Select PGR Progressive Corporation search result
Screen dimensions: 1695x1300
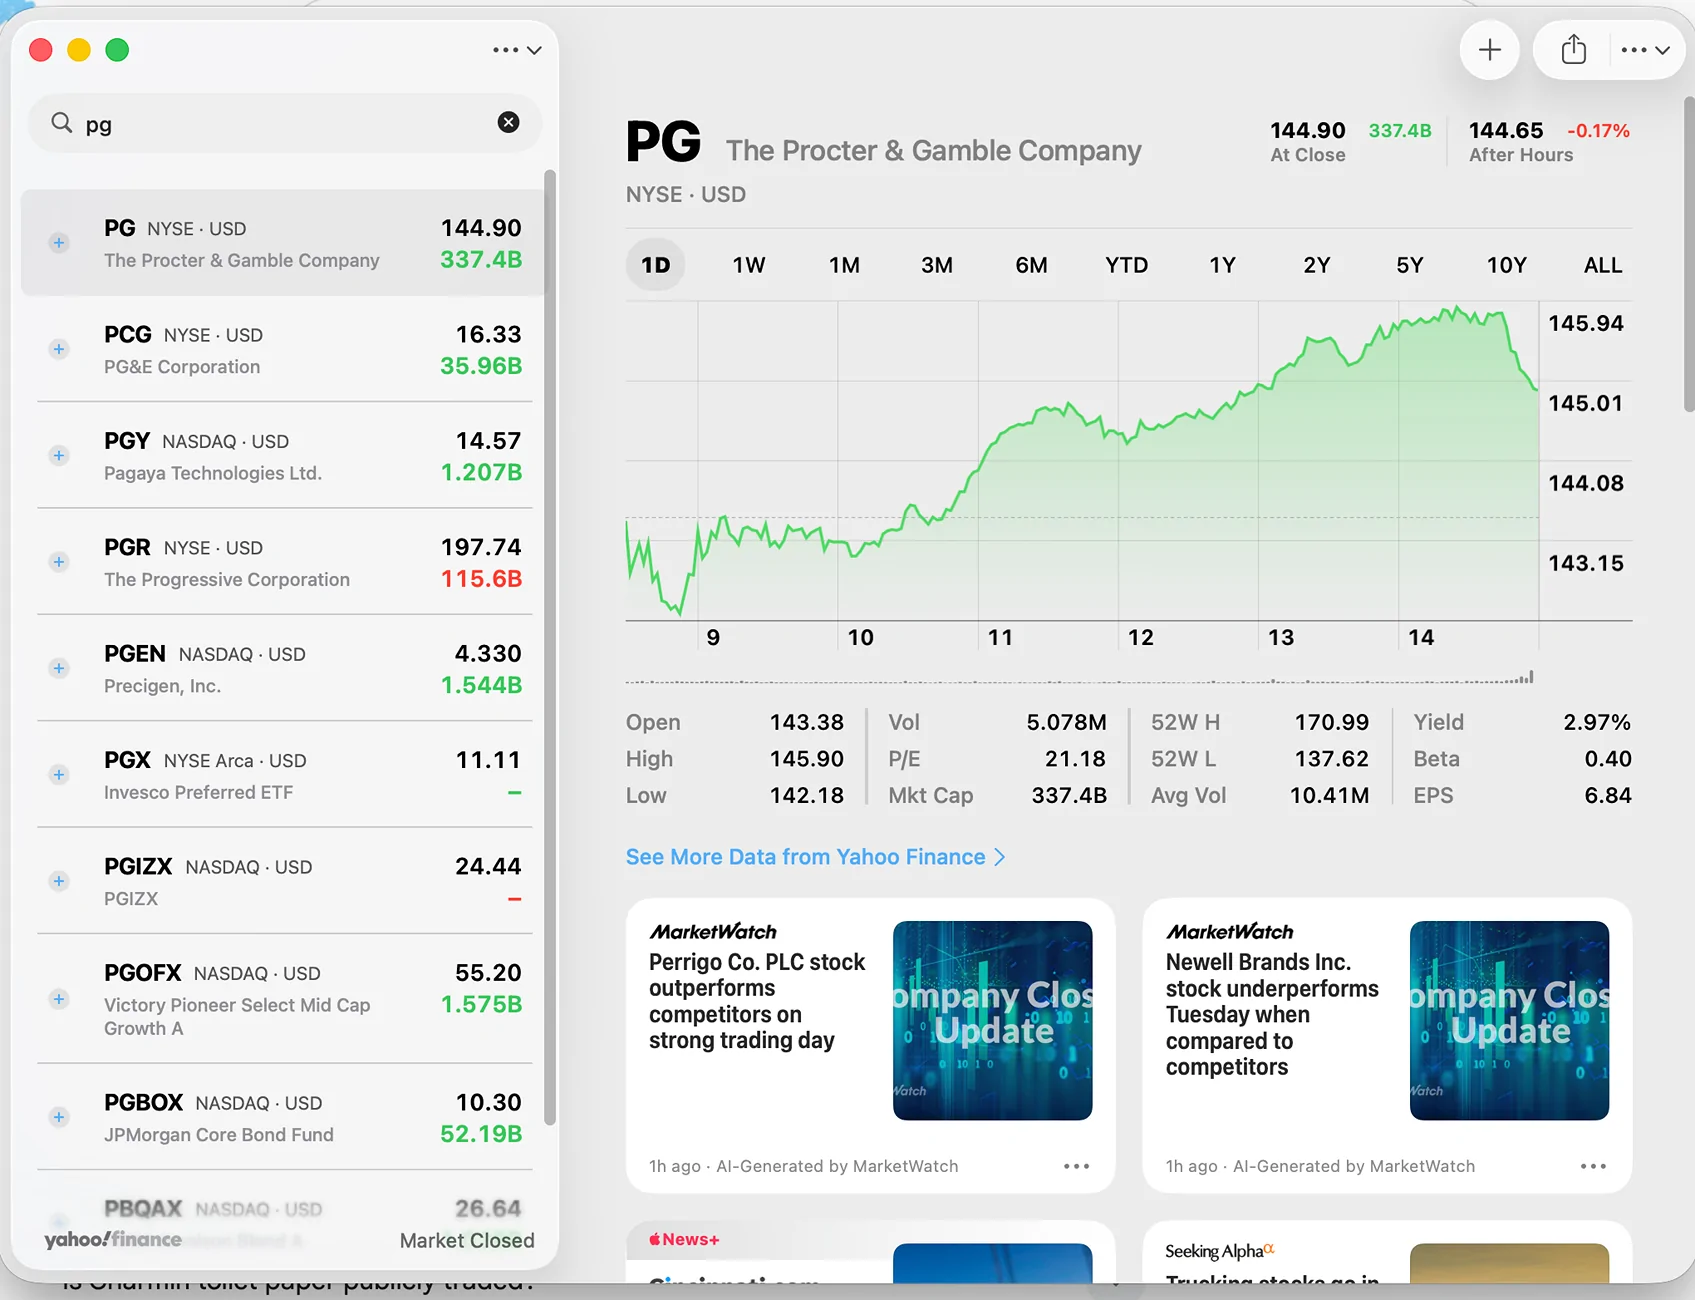pyautogui.click(x=282, y=562)
